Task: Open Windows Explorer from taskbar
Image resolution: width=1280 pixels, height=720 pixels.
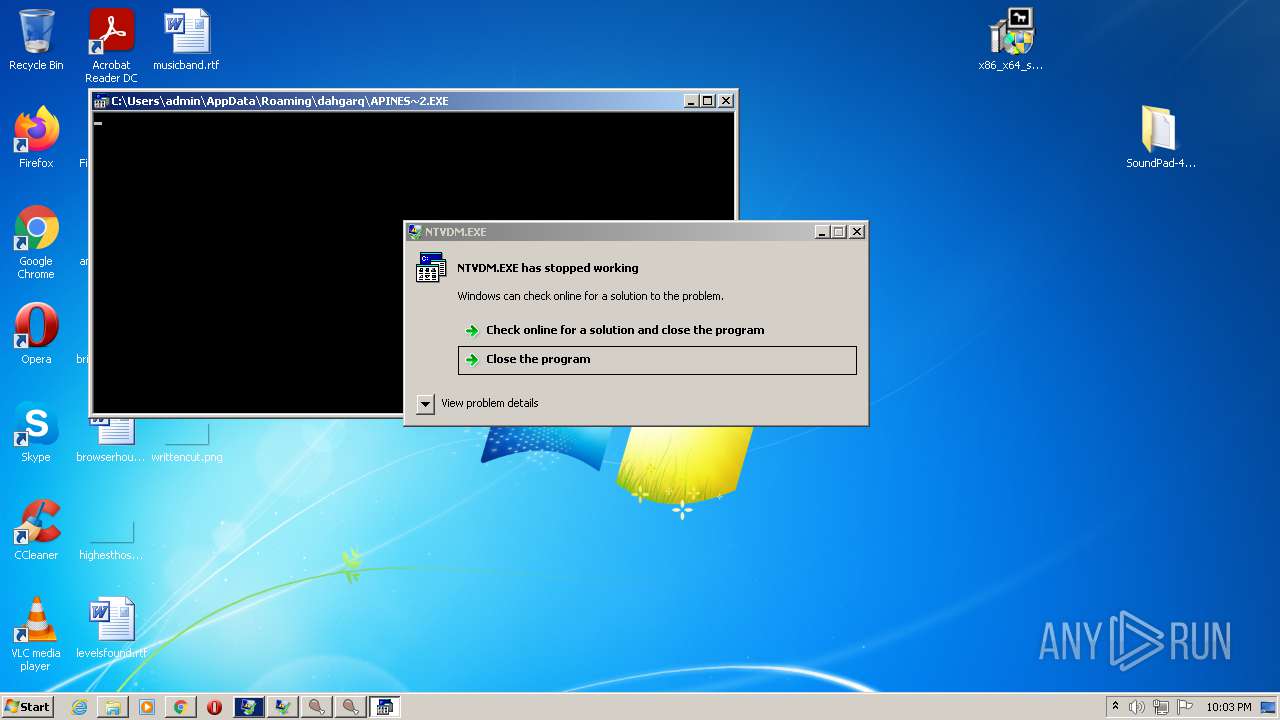Action: coord(113,707)
